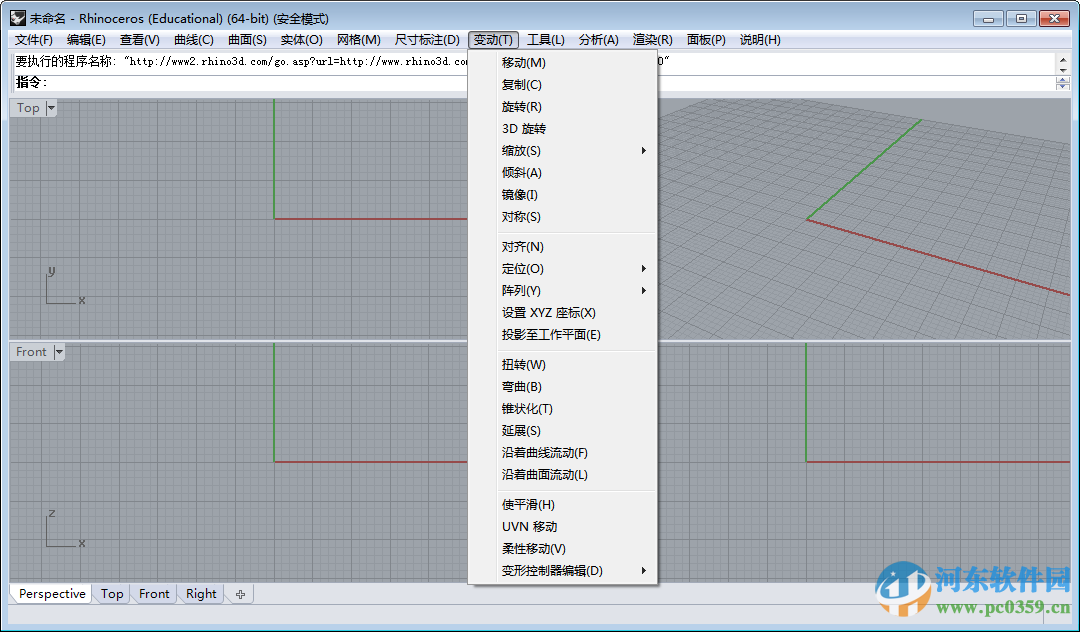Viewport: 1080px width, 632px height.
Task: Switch to the Perspective viewport tab
Action: pos(52,594)
